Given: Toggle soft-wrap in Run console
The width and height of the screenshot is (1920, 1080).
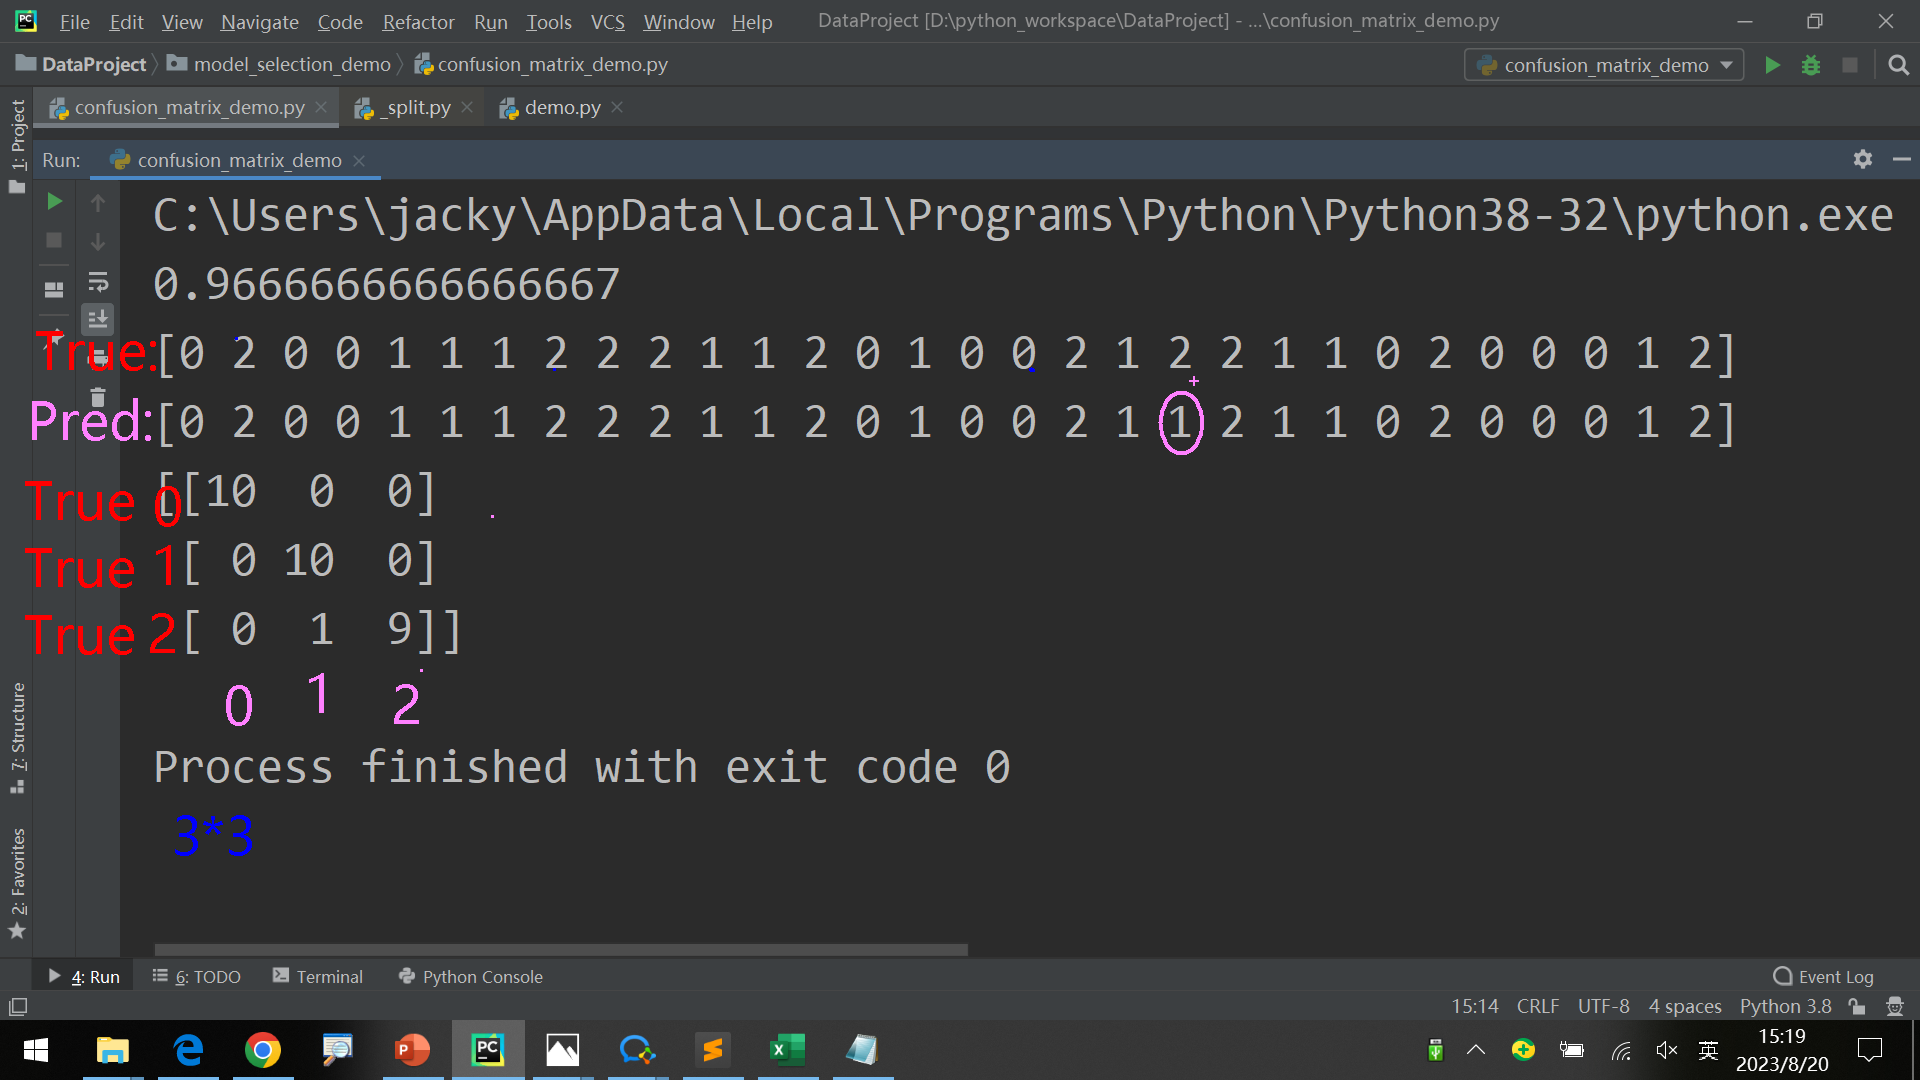Looking at the screenshot, I should click(x=98, y=282).
